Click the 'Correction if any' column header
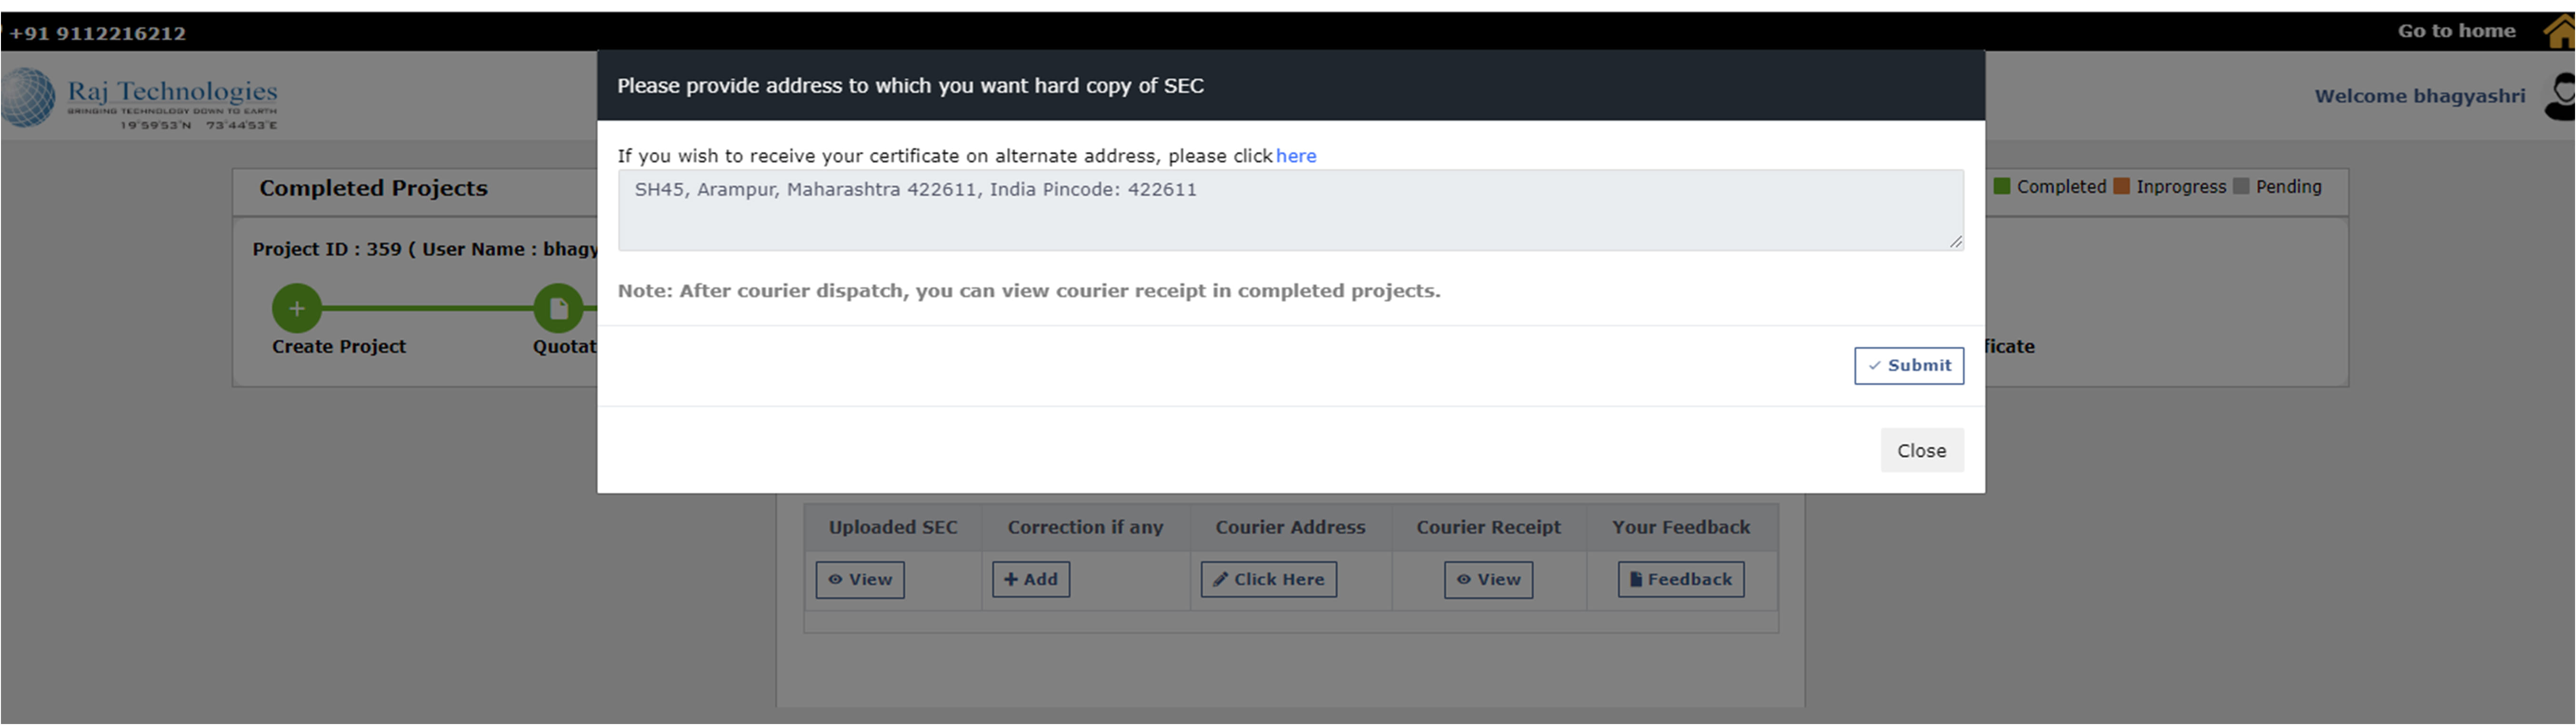 1085,527
